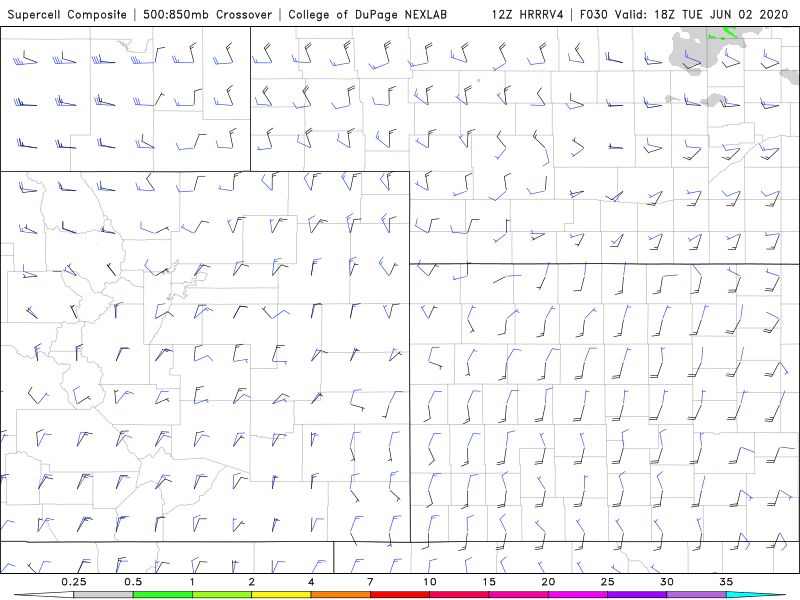
Task: Click the orange 4–7 color bar segment
Action: [x=340, y=595]
